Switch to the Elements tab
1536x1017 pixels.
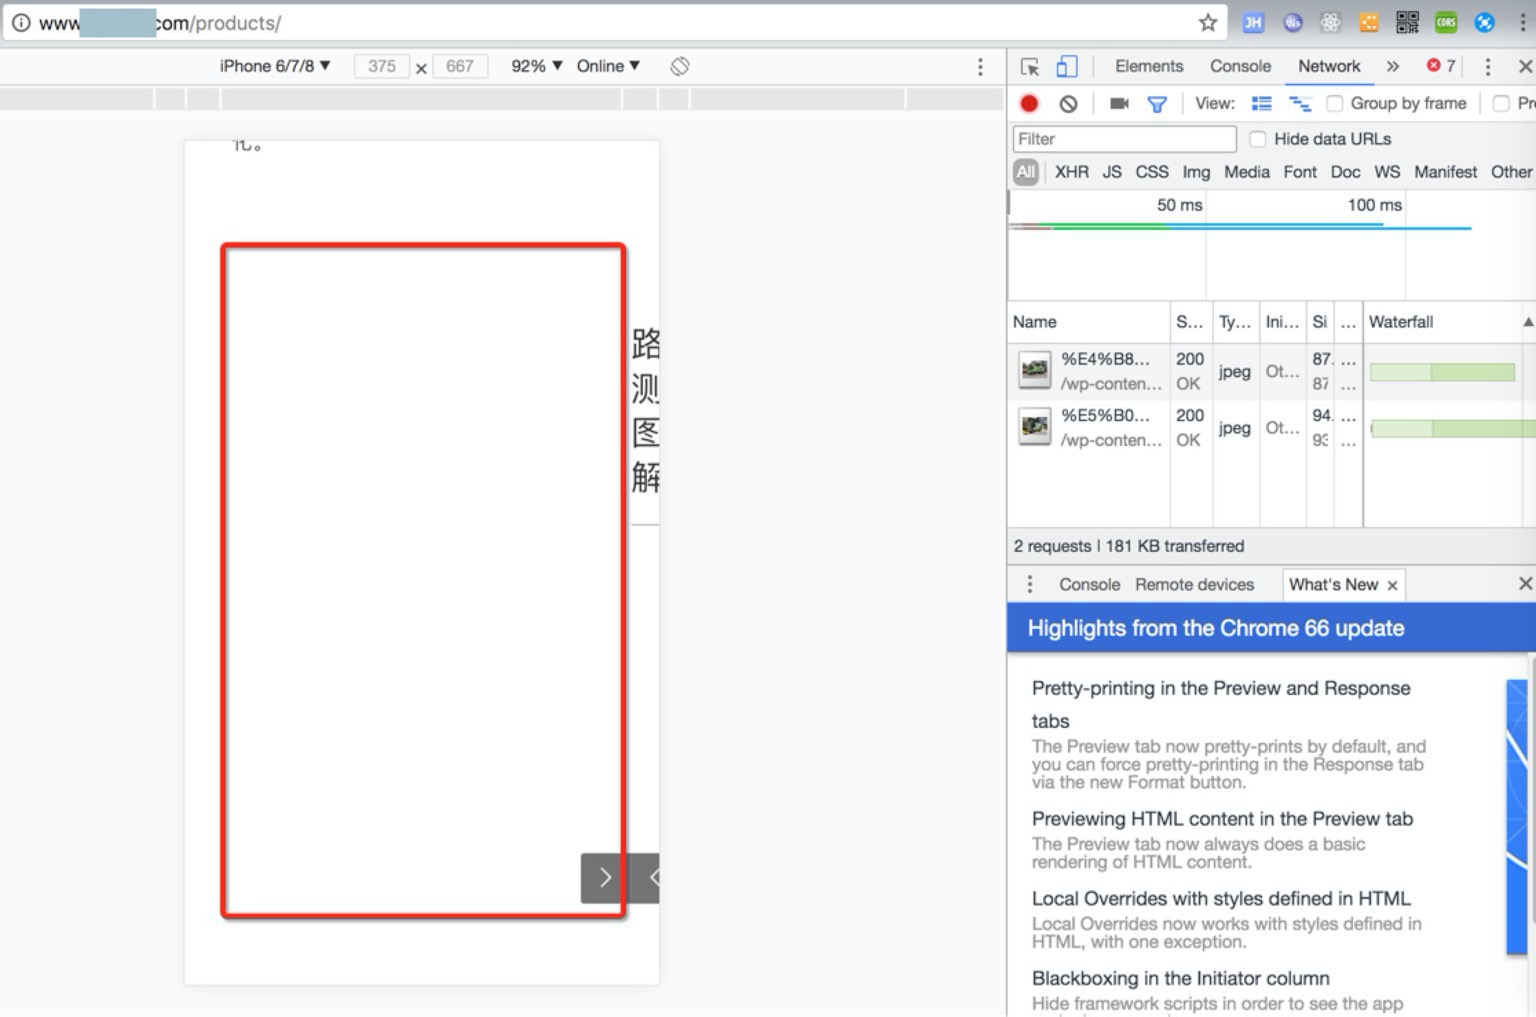[x=1149, y=66]
